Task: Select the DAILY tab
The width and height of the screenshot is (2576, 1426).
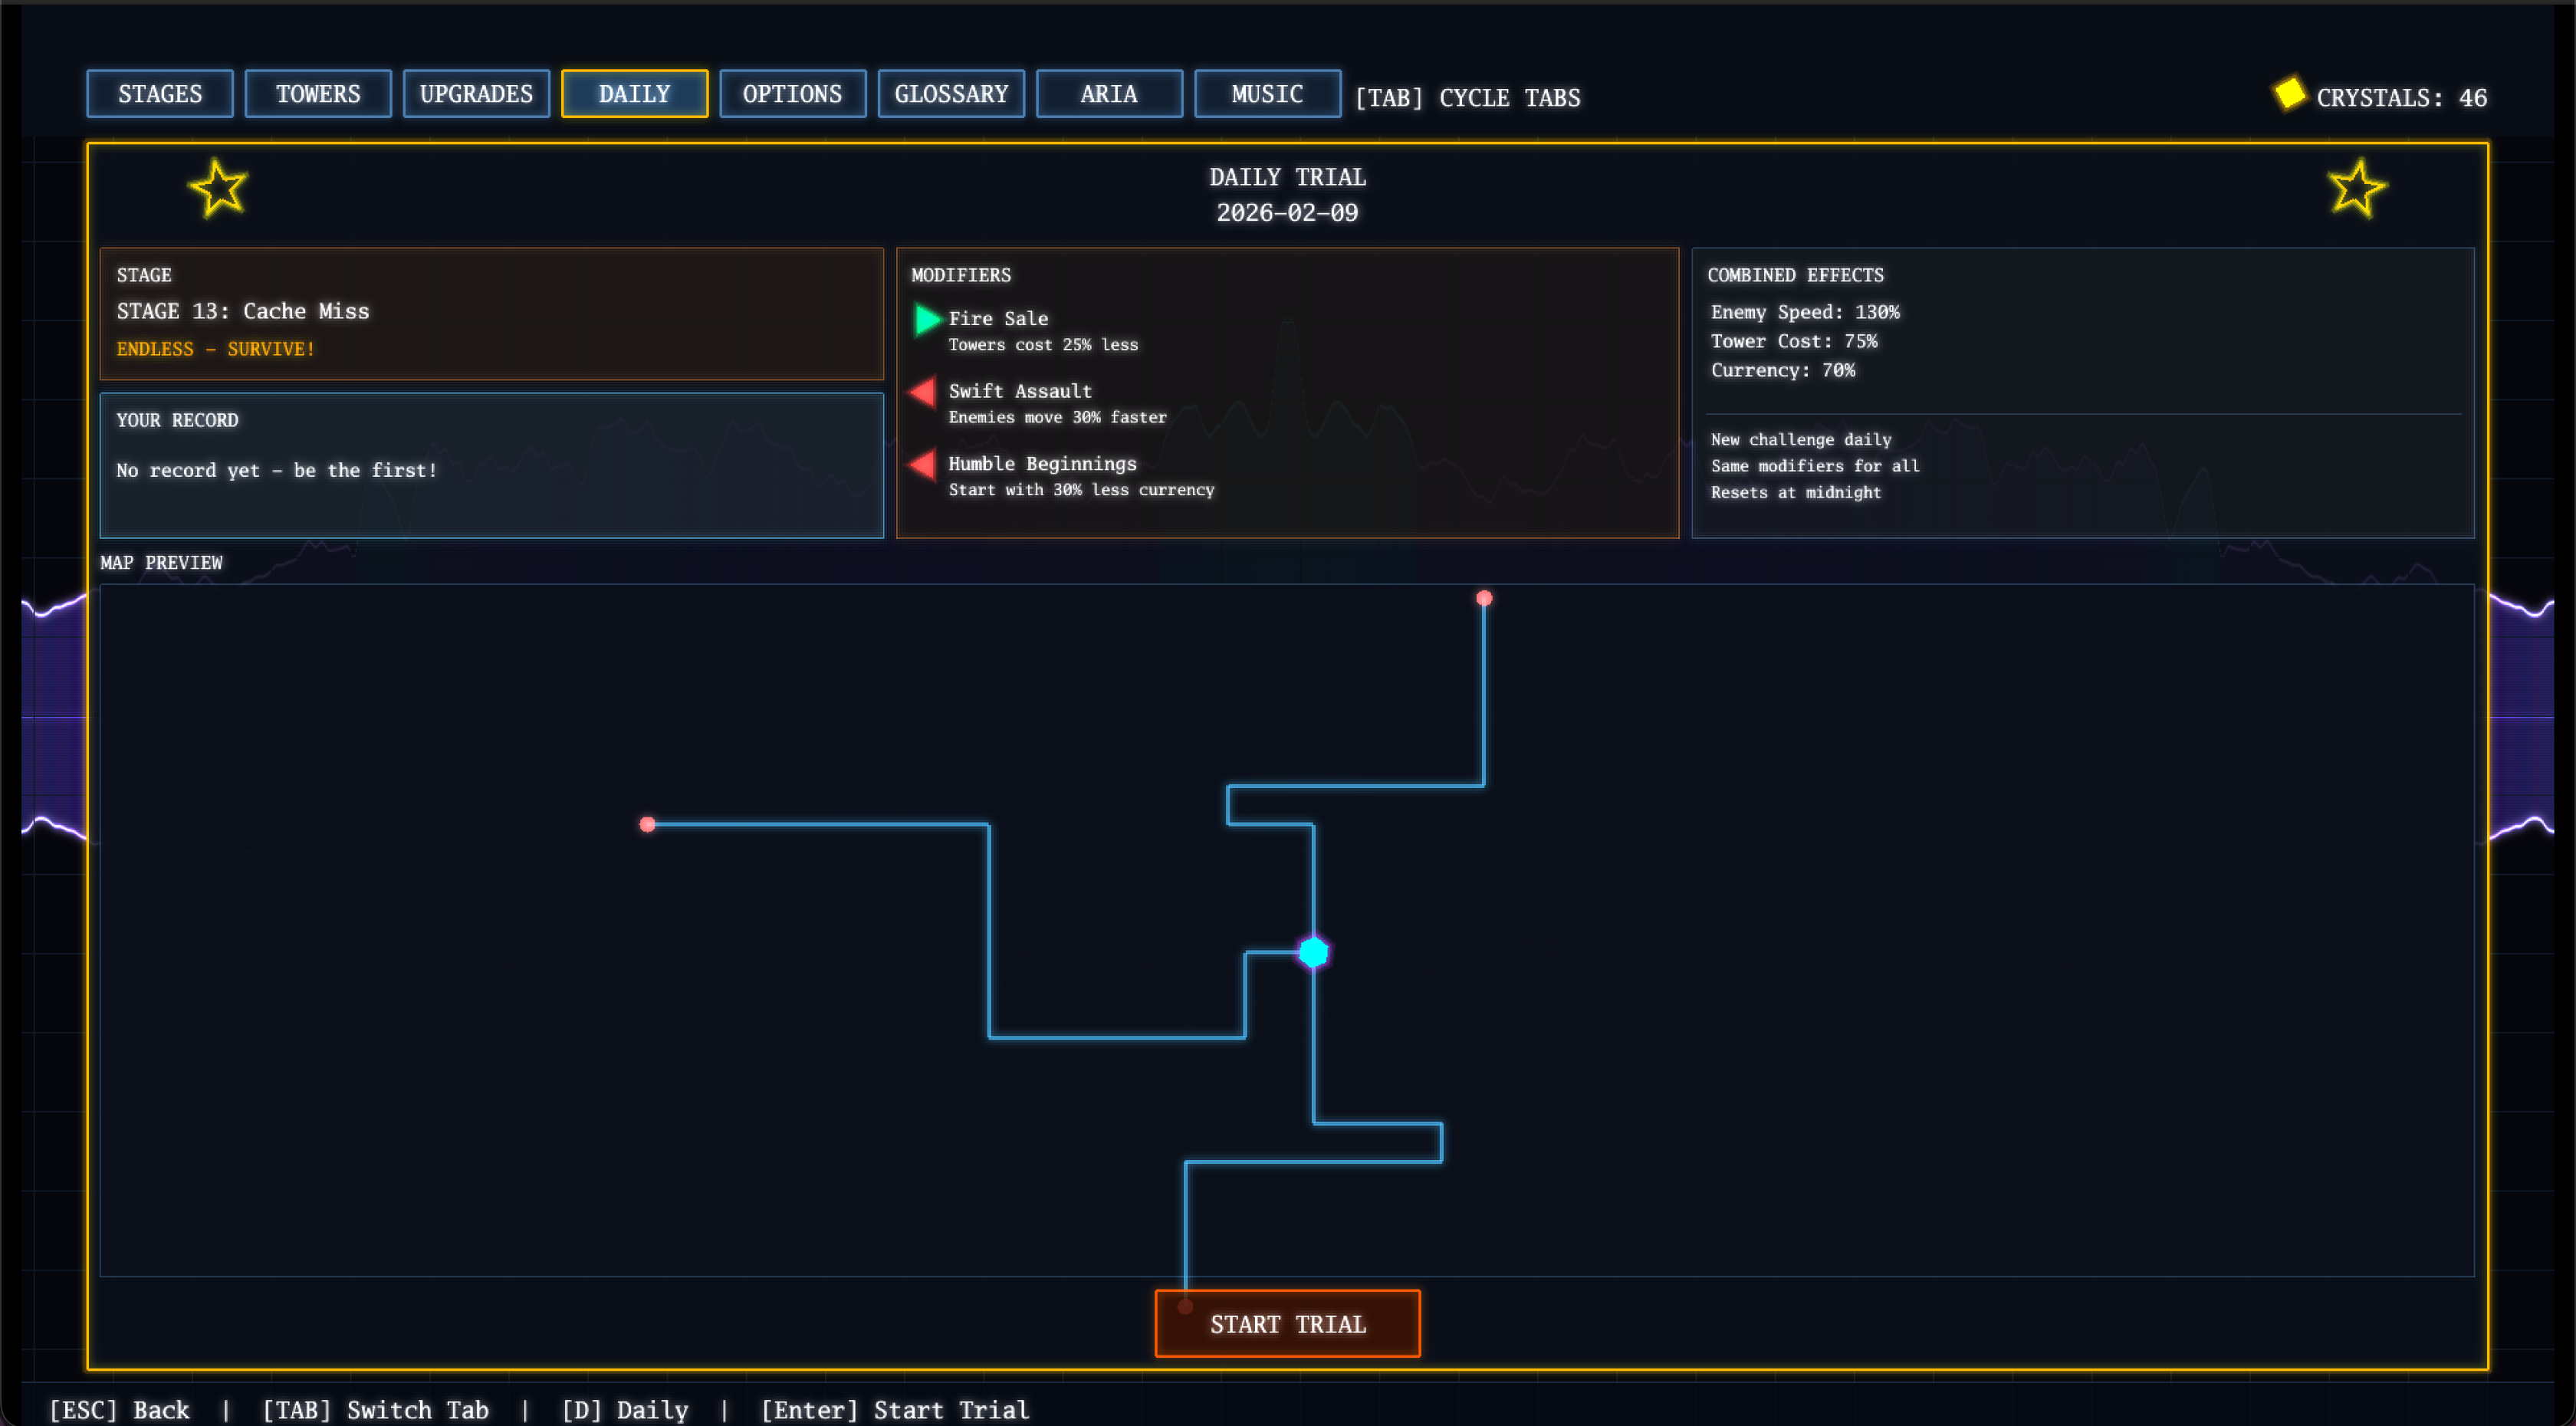Action: point(634,94)
